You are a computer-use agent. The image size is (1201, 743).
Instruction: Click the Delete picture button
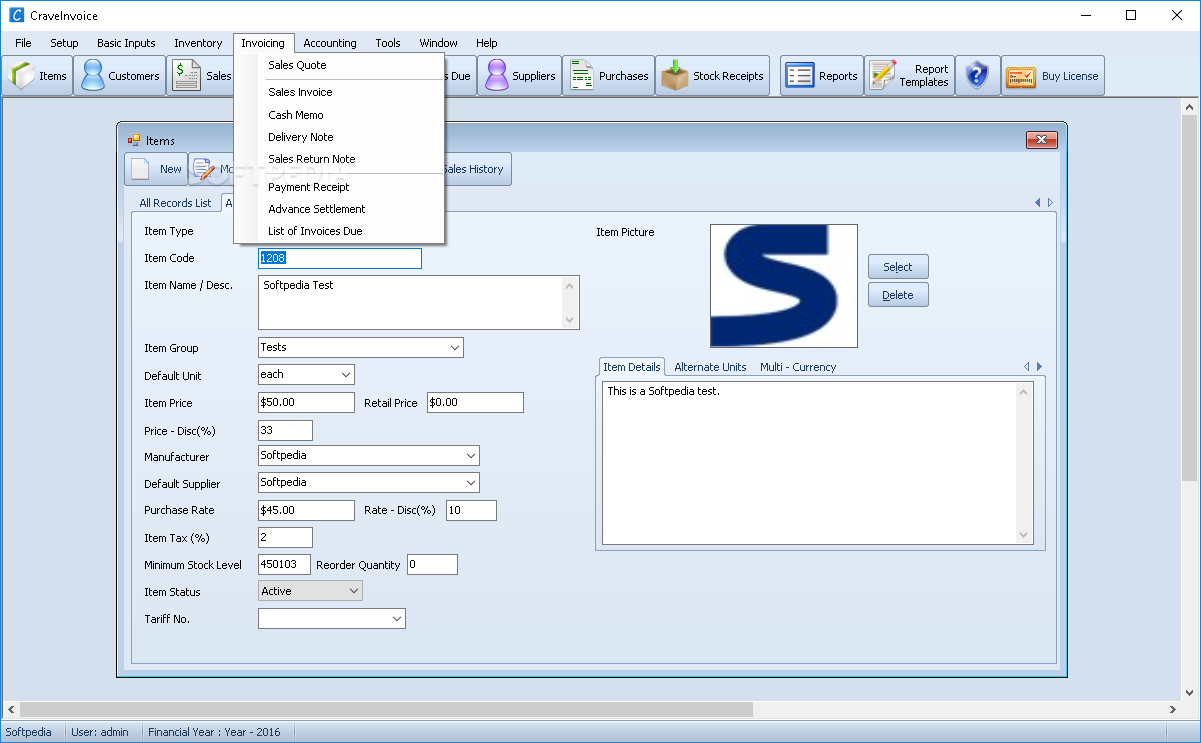tap(898, 295)
